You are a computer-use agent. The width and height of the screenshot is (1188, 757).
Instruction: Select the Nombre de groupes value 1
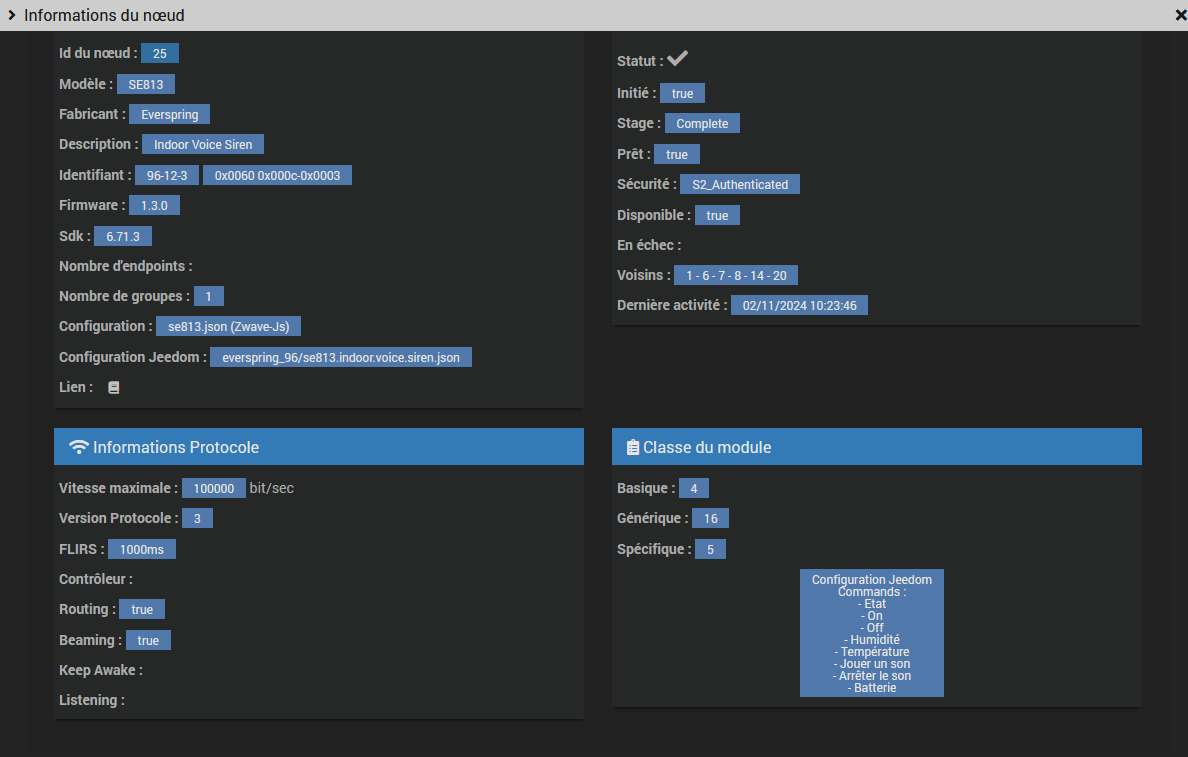coord(208,296)
